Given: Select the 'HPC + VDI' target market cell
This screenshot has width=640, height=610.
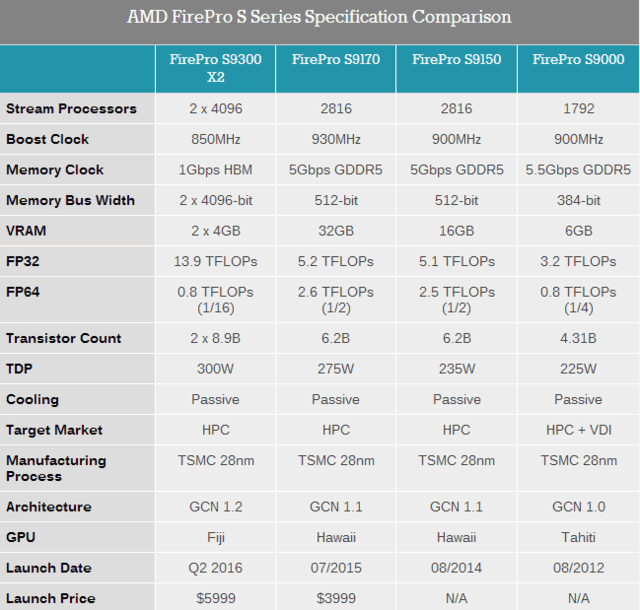Looking at the screenshot, I should pos(578,430).
